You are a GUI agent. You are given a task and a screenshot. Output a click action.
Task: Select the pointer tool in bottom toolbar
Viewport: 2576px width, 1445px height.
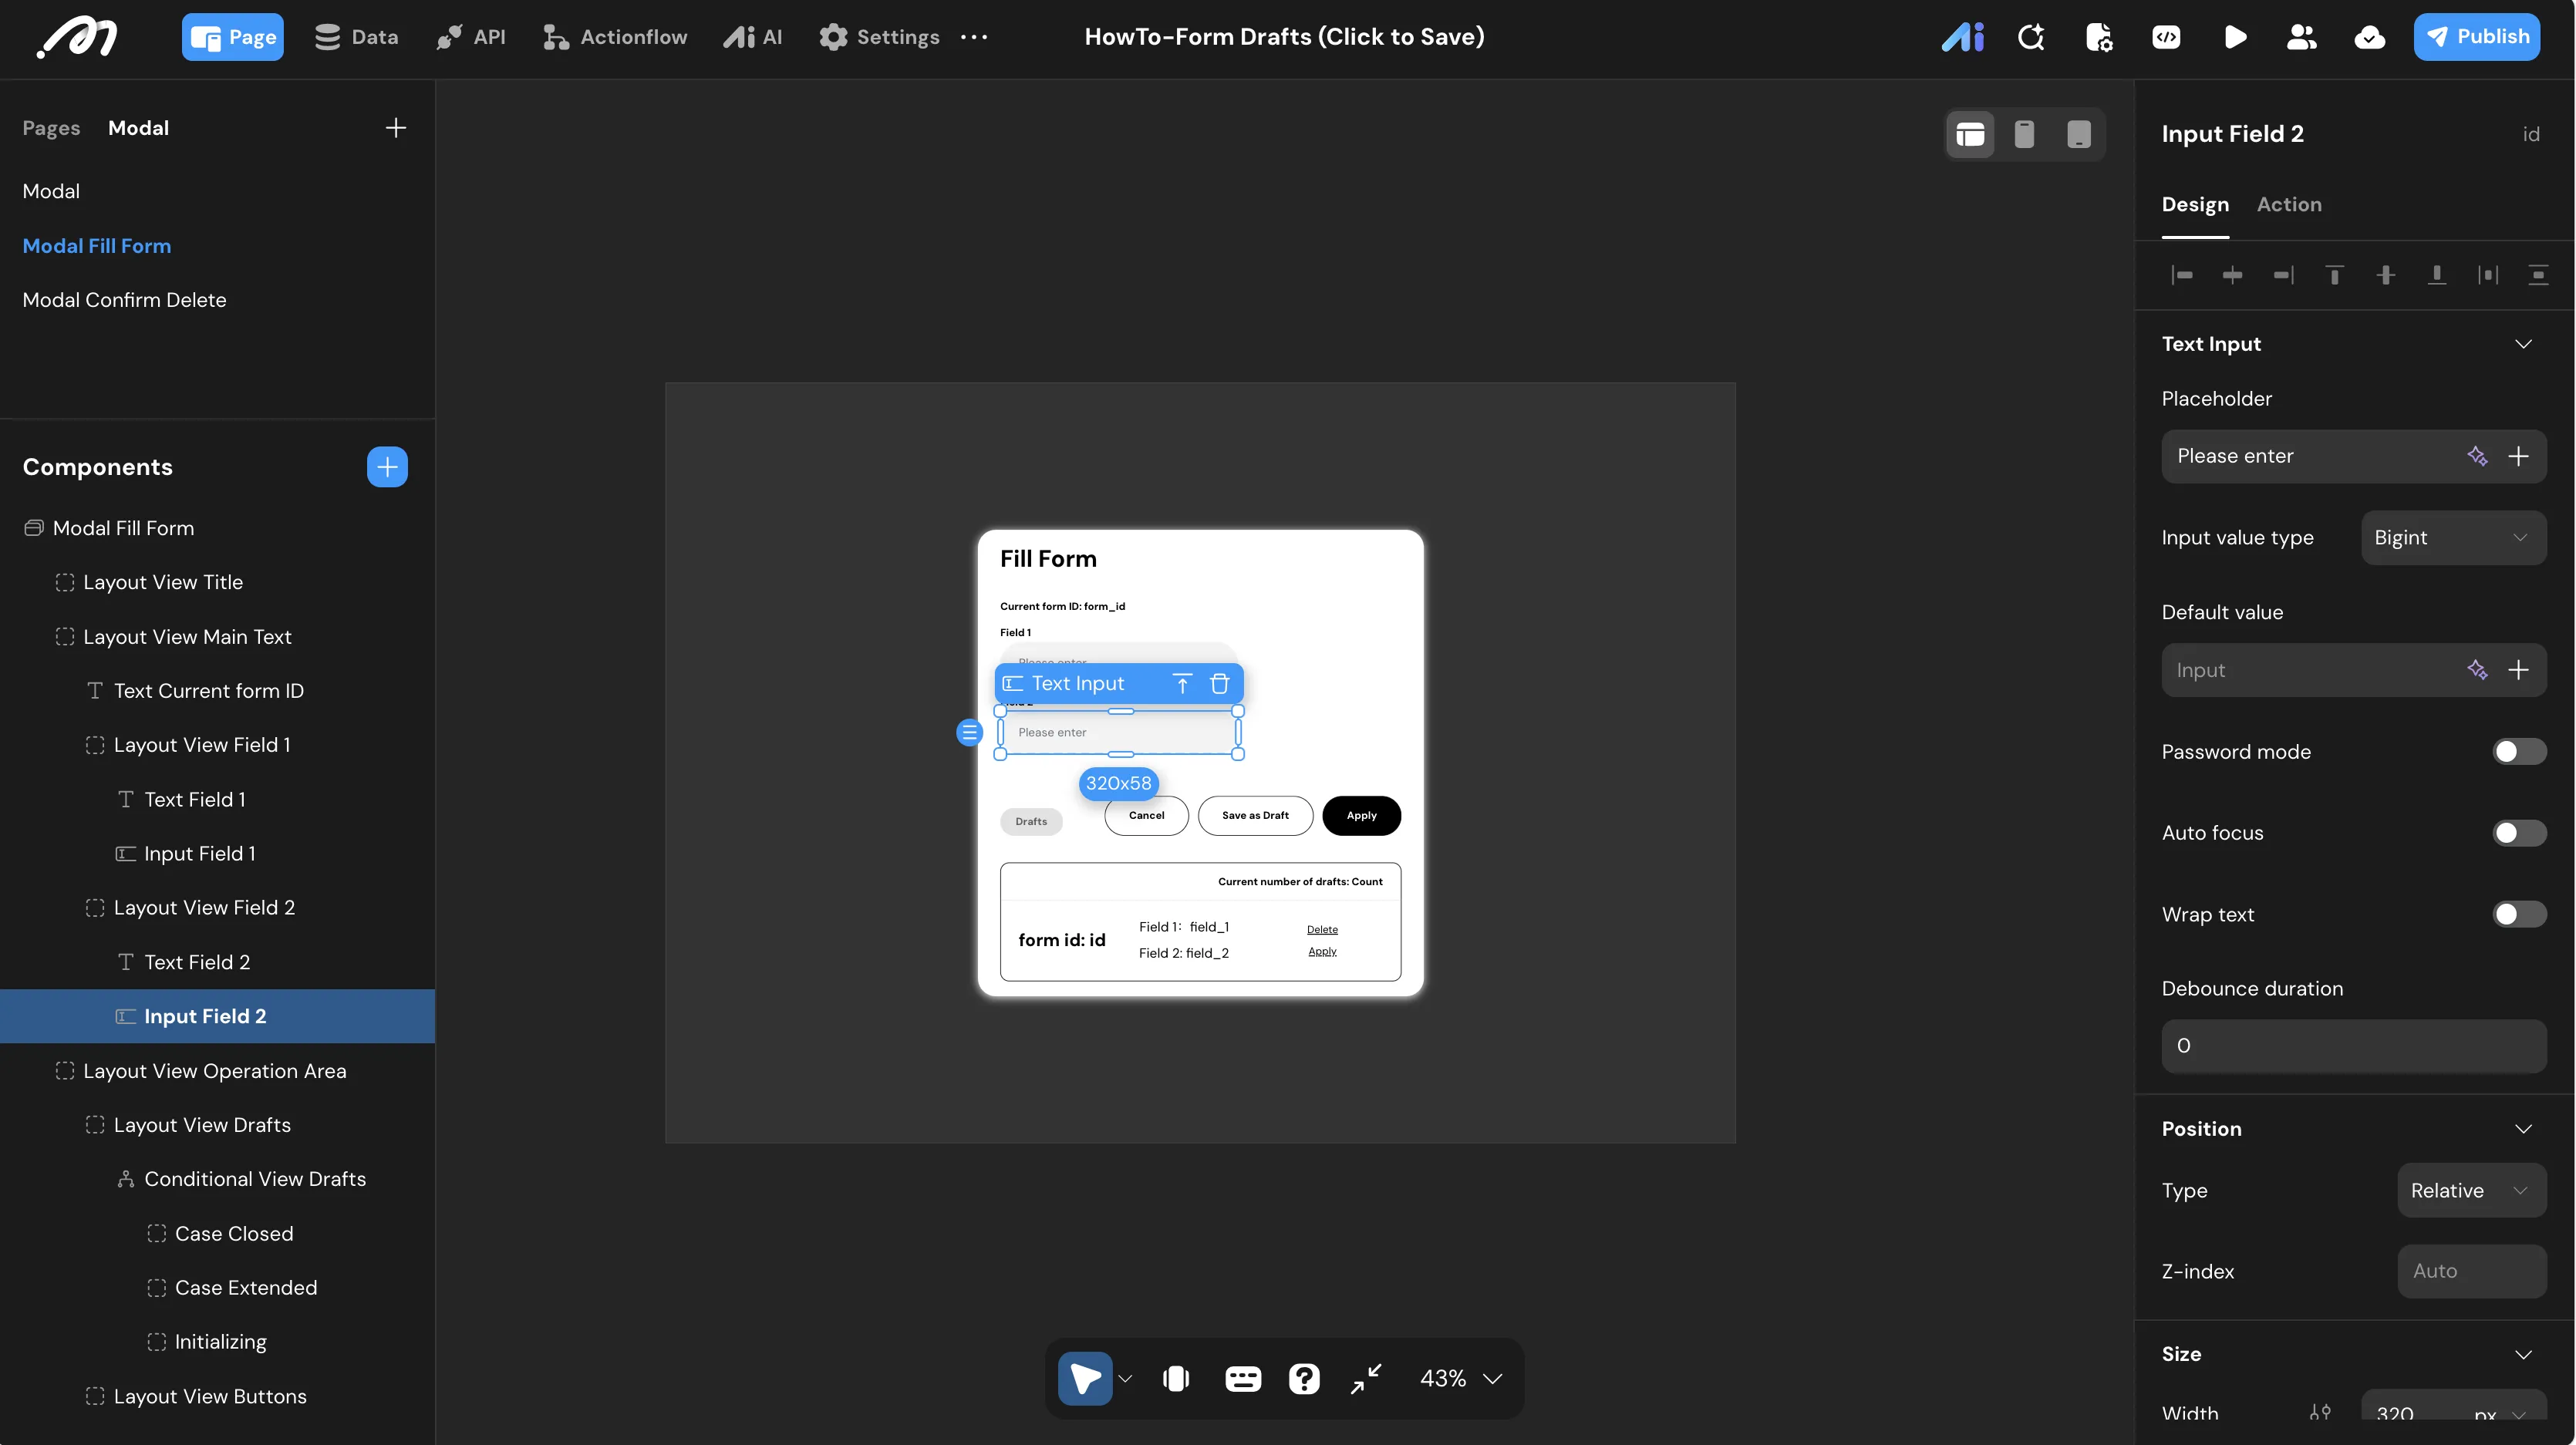tap(1085, 1379)
